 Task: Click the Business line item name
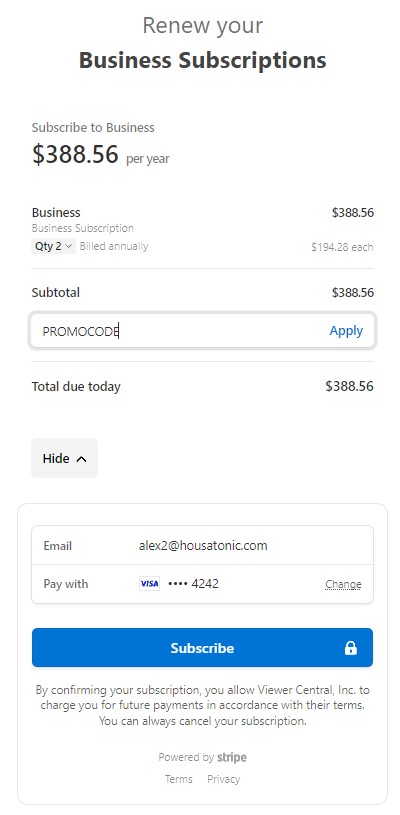[x=56, y=212]
